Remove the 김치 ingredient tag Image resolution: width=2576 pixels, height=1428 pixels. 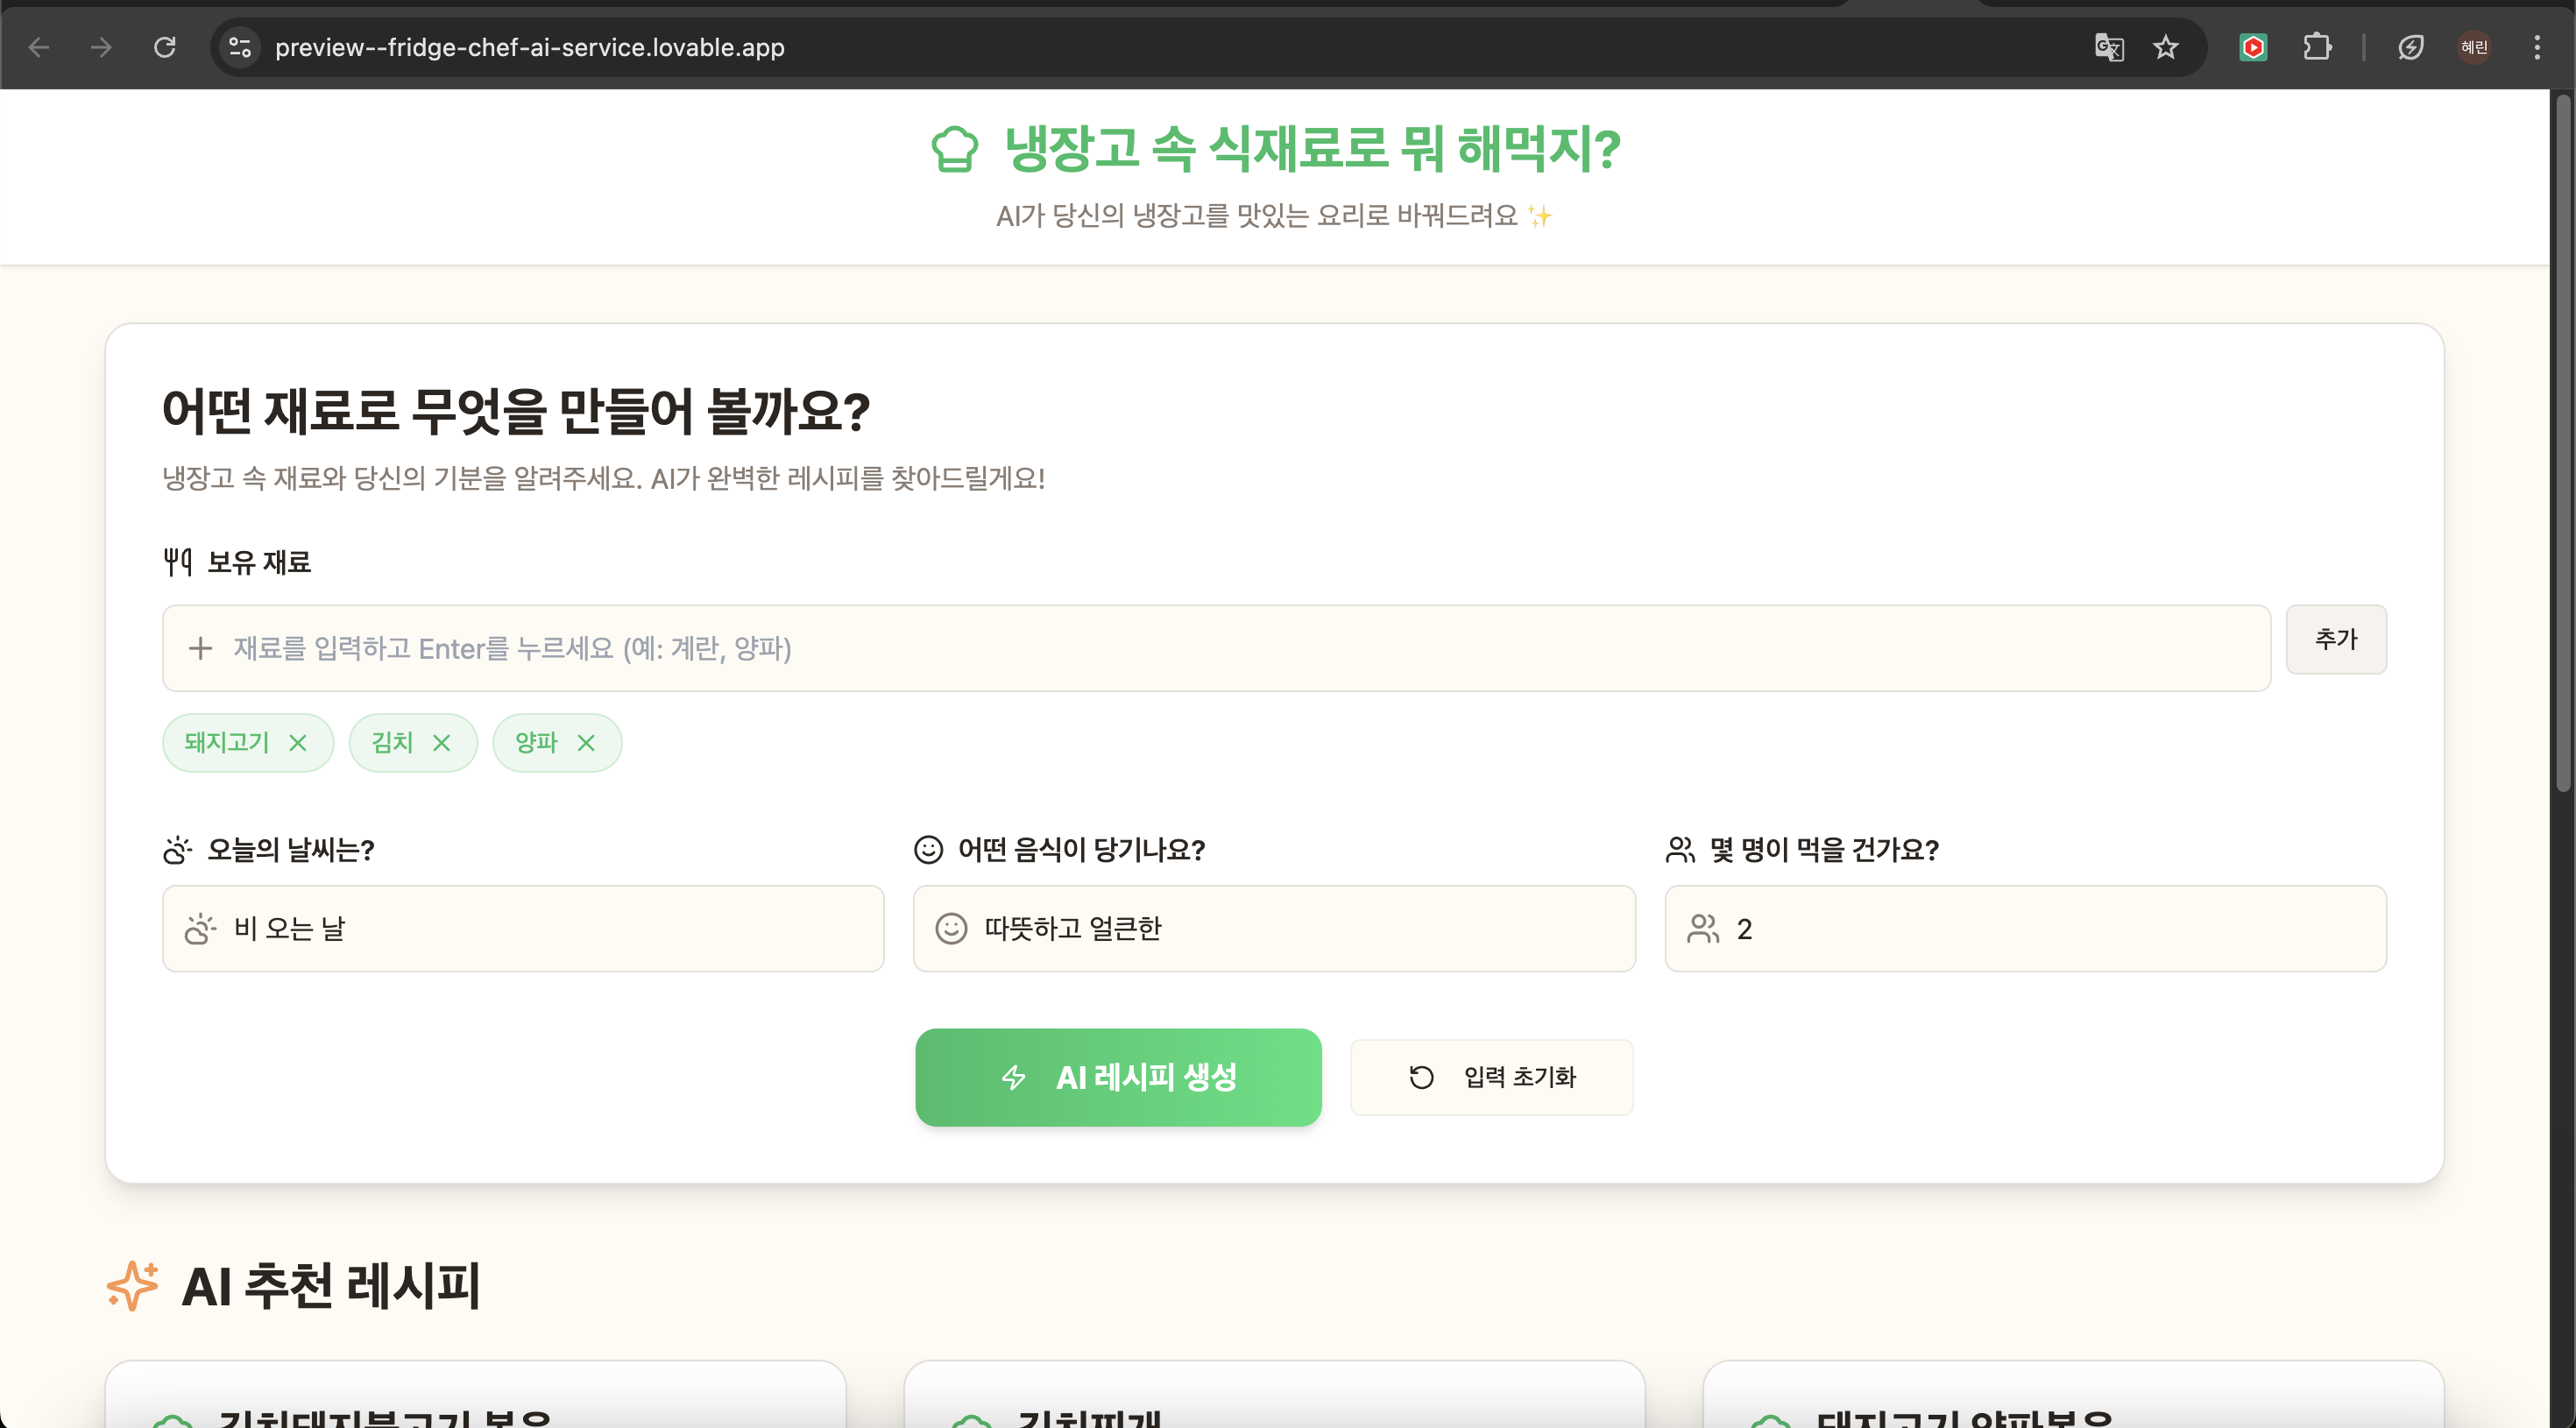[x=441, y=743]
